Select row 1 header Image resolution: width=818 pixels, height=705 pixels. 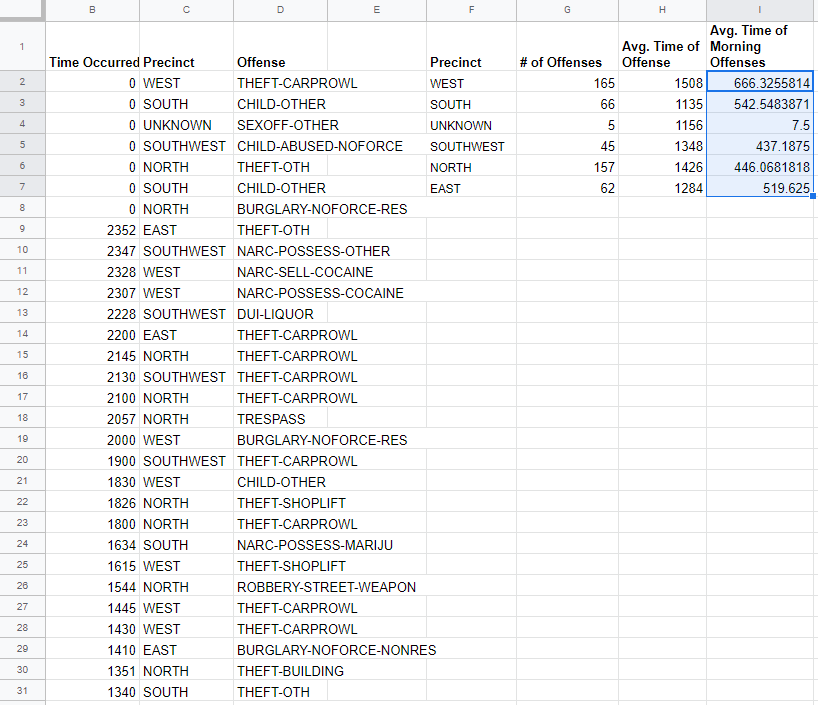point(22,46)
